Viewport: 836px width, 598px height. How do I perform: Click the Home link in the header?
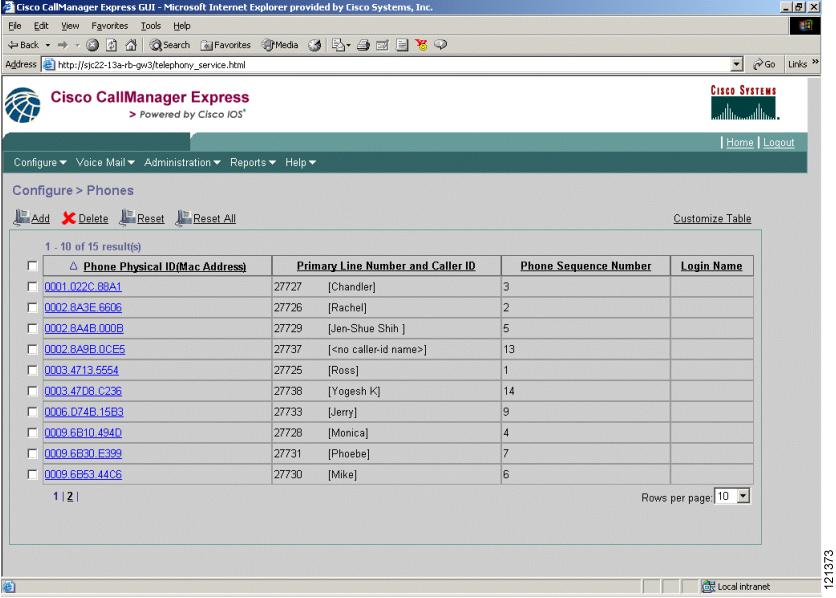tap(739, 142)
